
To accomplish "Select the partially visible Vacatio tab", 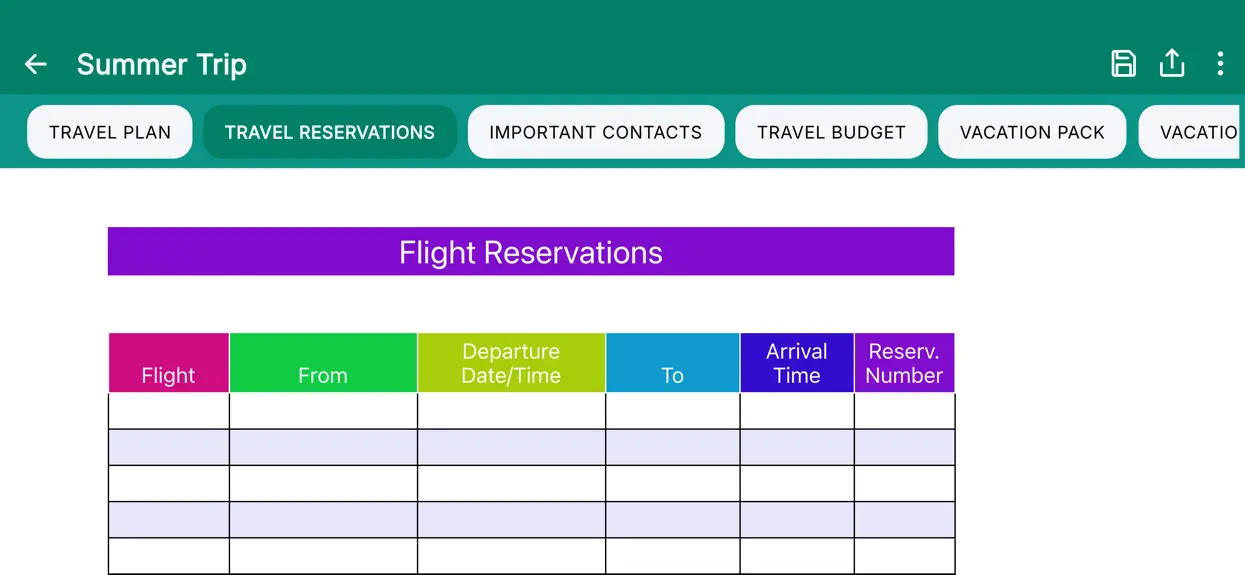I will click(1192, 132).
